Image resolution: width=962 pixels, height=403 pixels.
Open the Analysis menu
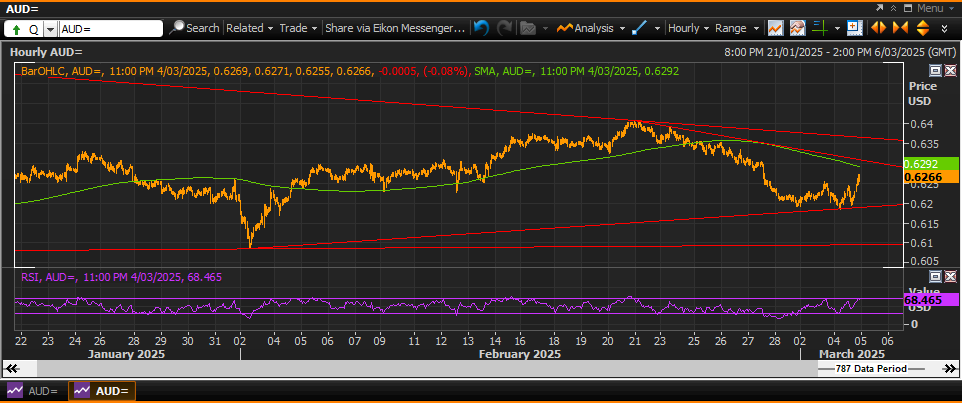pos(590,28)
